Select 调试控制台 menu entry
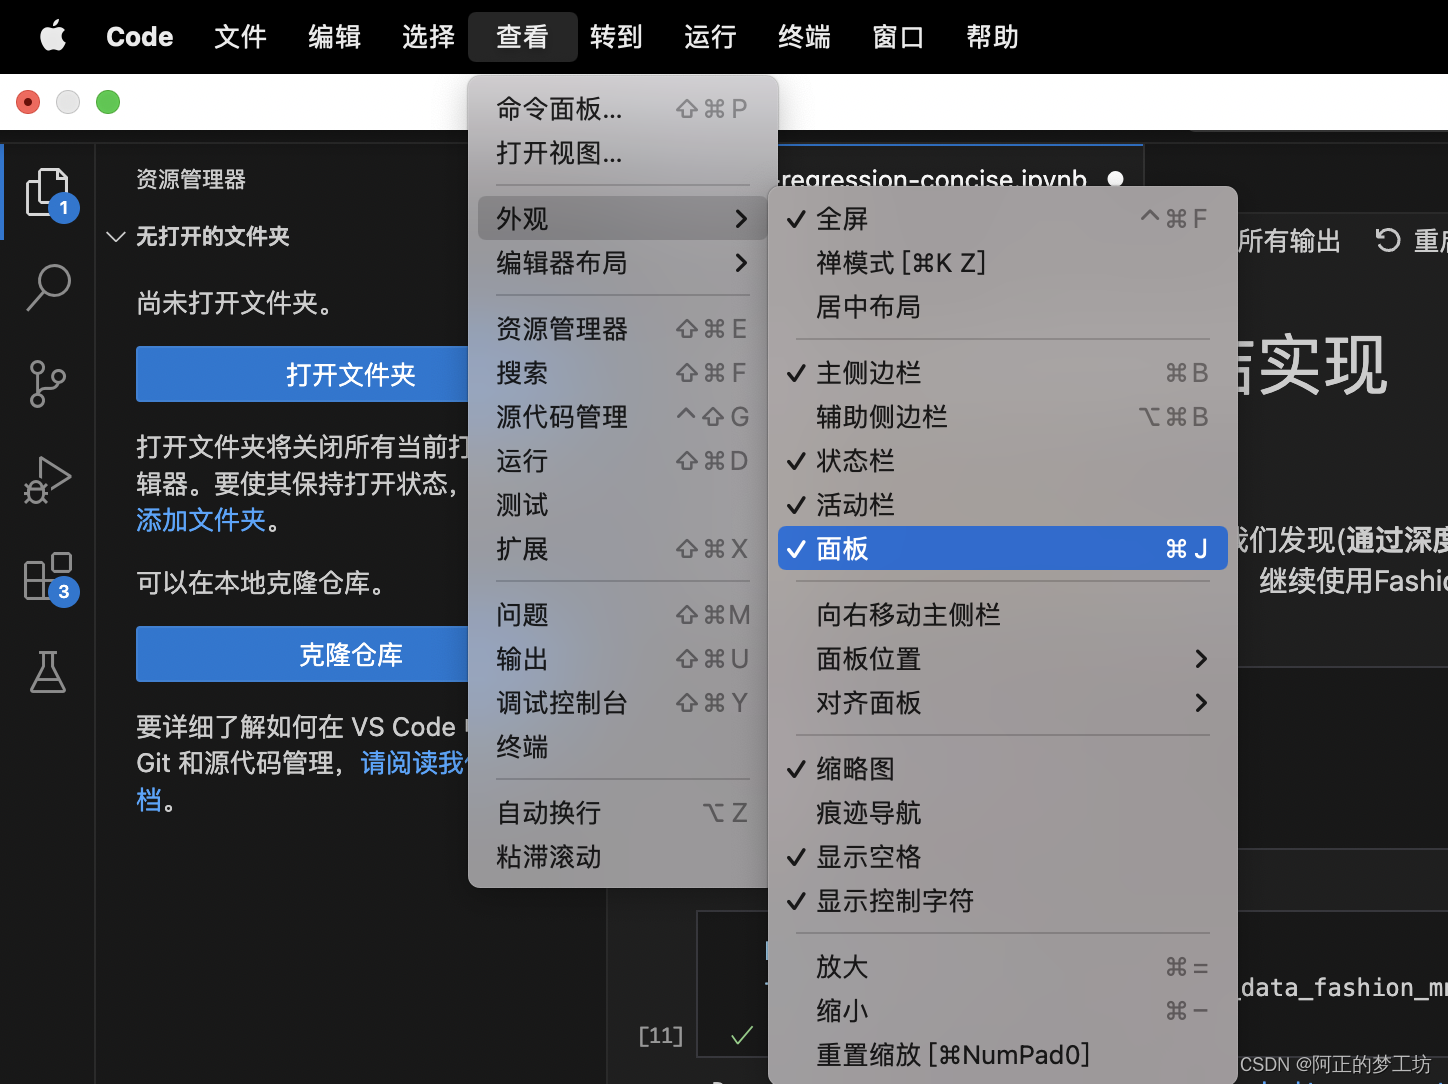 tap(622, 702)
